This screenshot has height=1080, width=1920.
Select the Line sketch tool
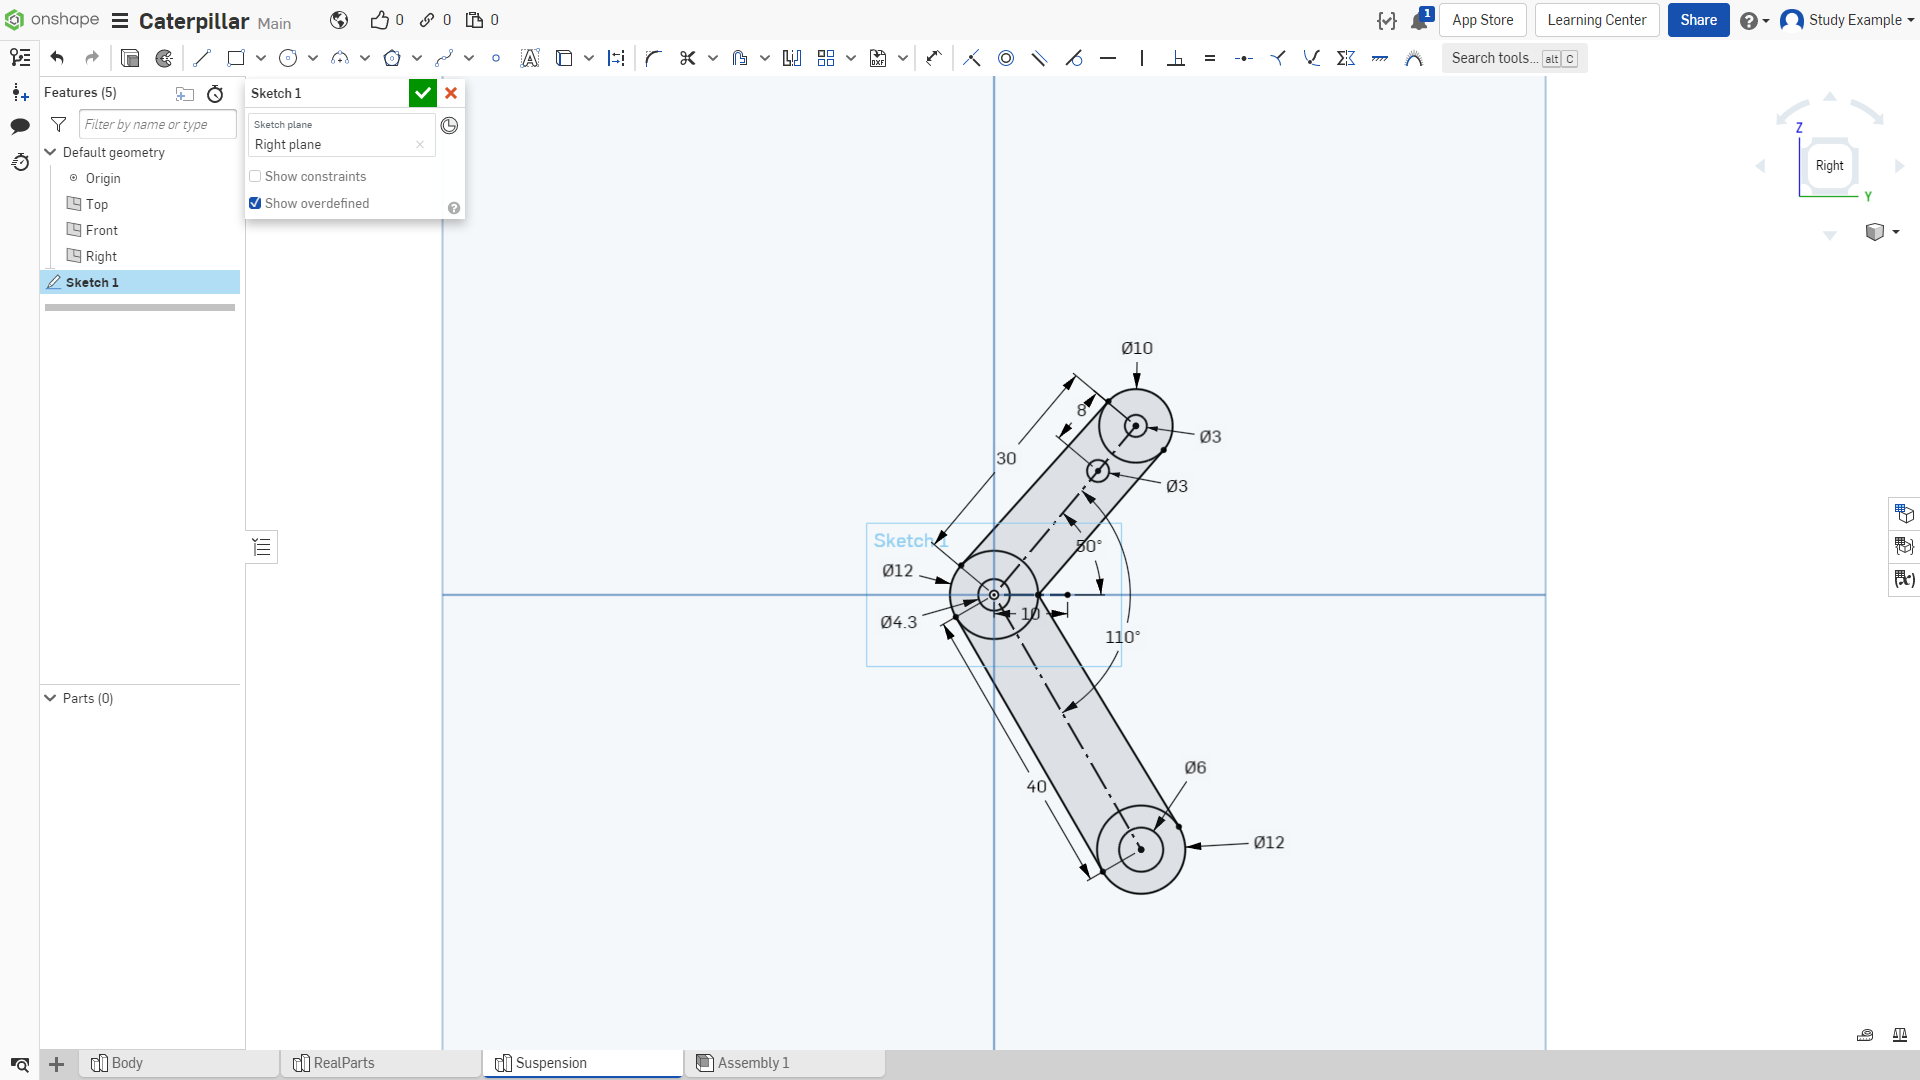pos(202,58)
